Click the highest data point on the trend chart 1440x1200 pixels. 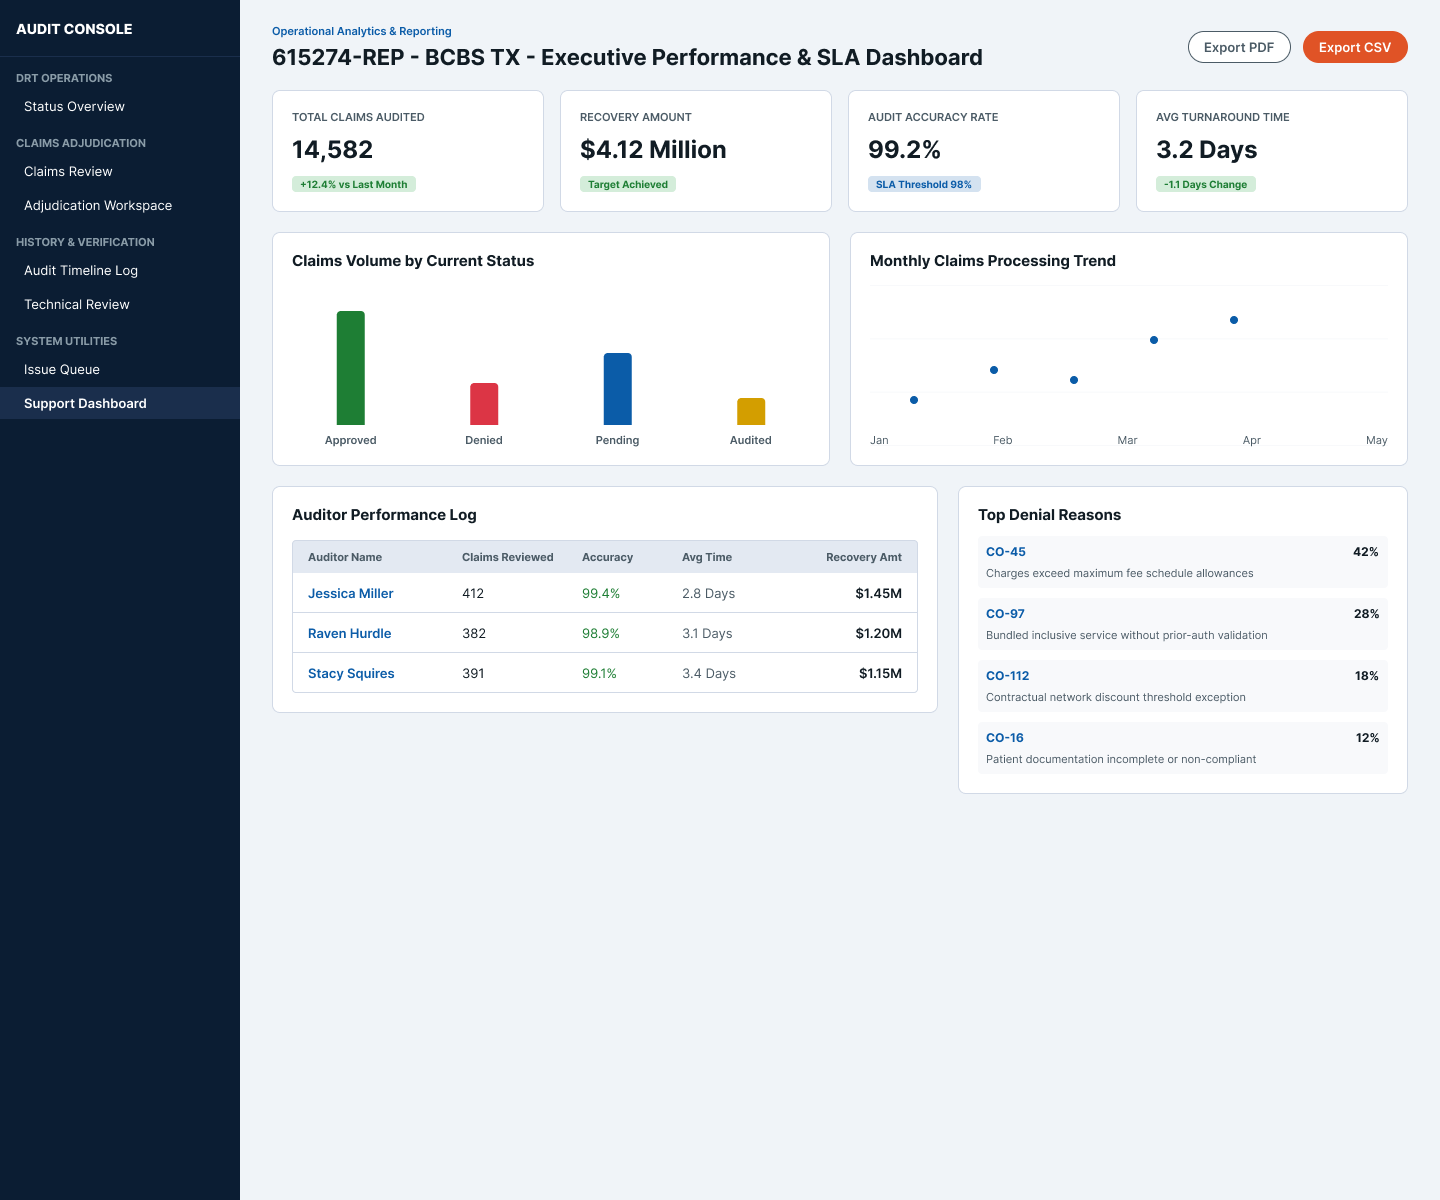(1234, 320)
